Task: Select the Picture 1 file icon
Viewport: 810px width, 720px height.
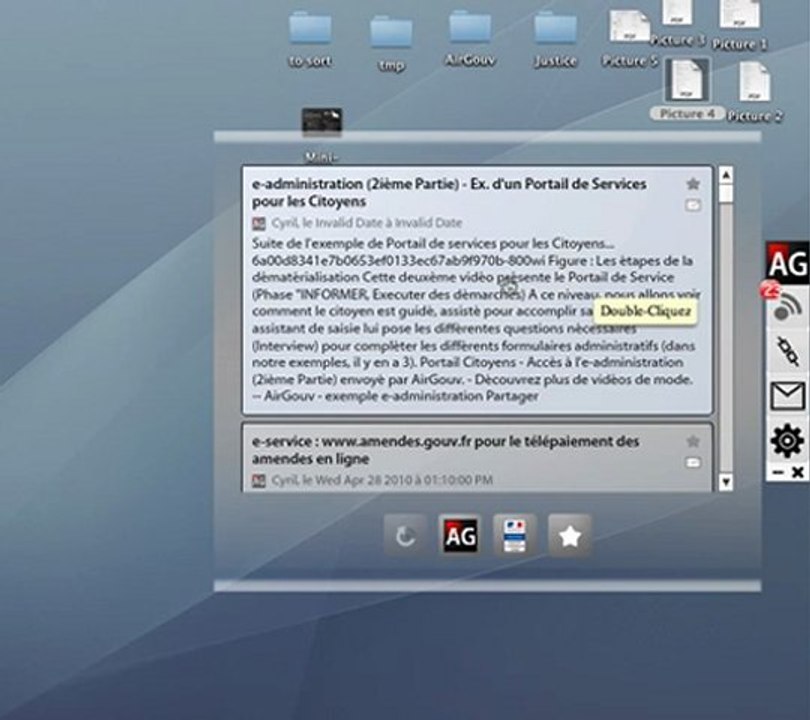Action: (740, 14)
